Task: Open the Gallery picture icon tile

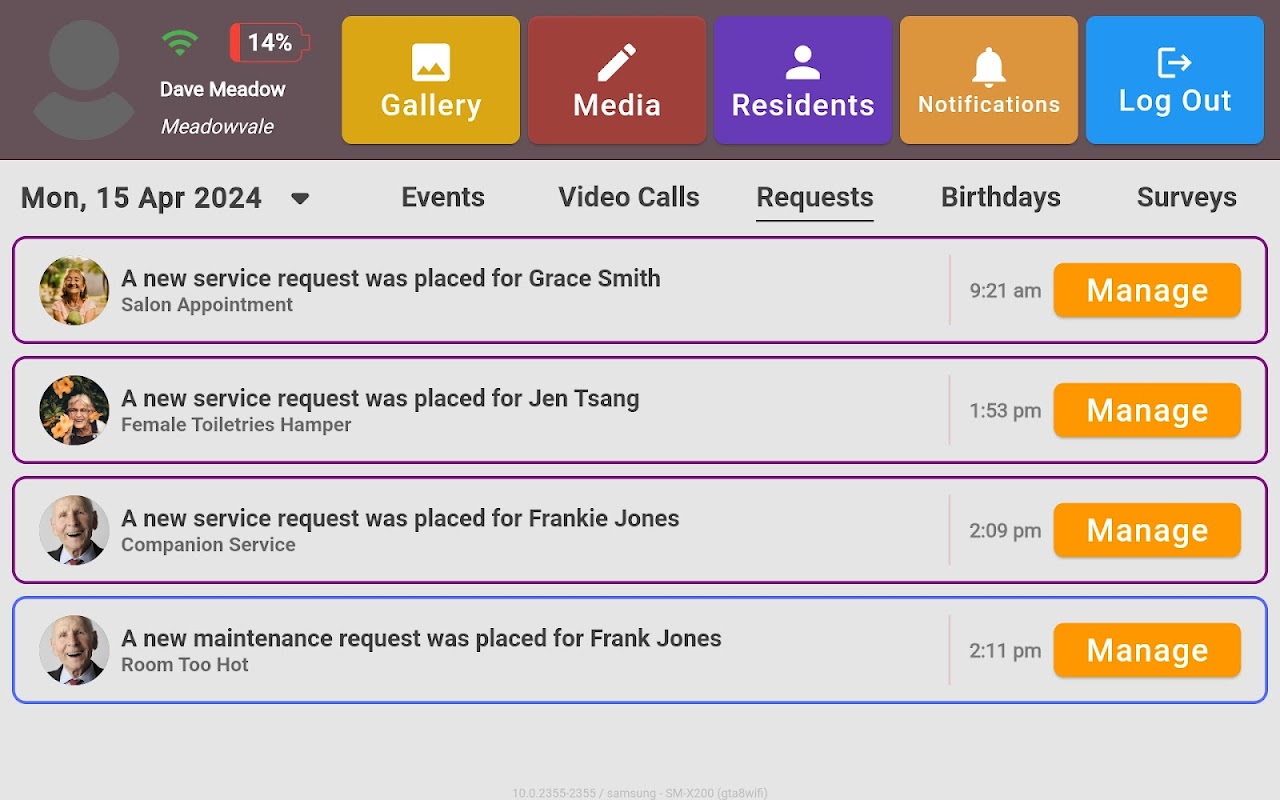Action: pyautogui.click(x=430, y=63)
